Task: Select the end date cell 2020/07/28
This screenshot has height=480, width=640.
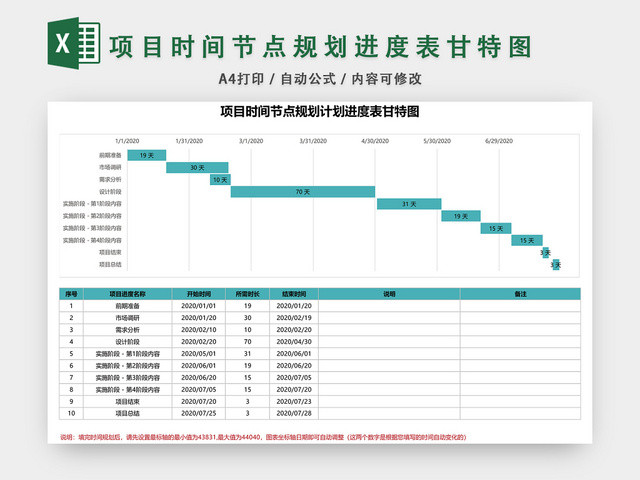Action: tap(294, 413)
